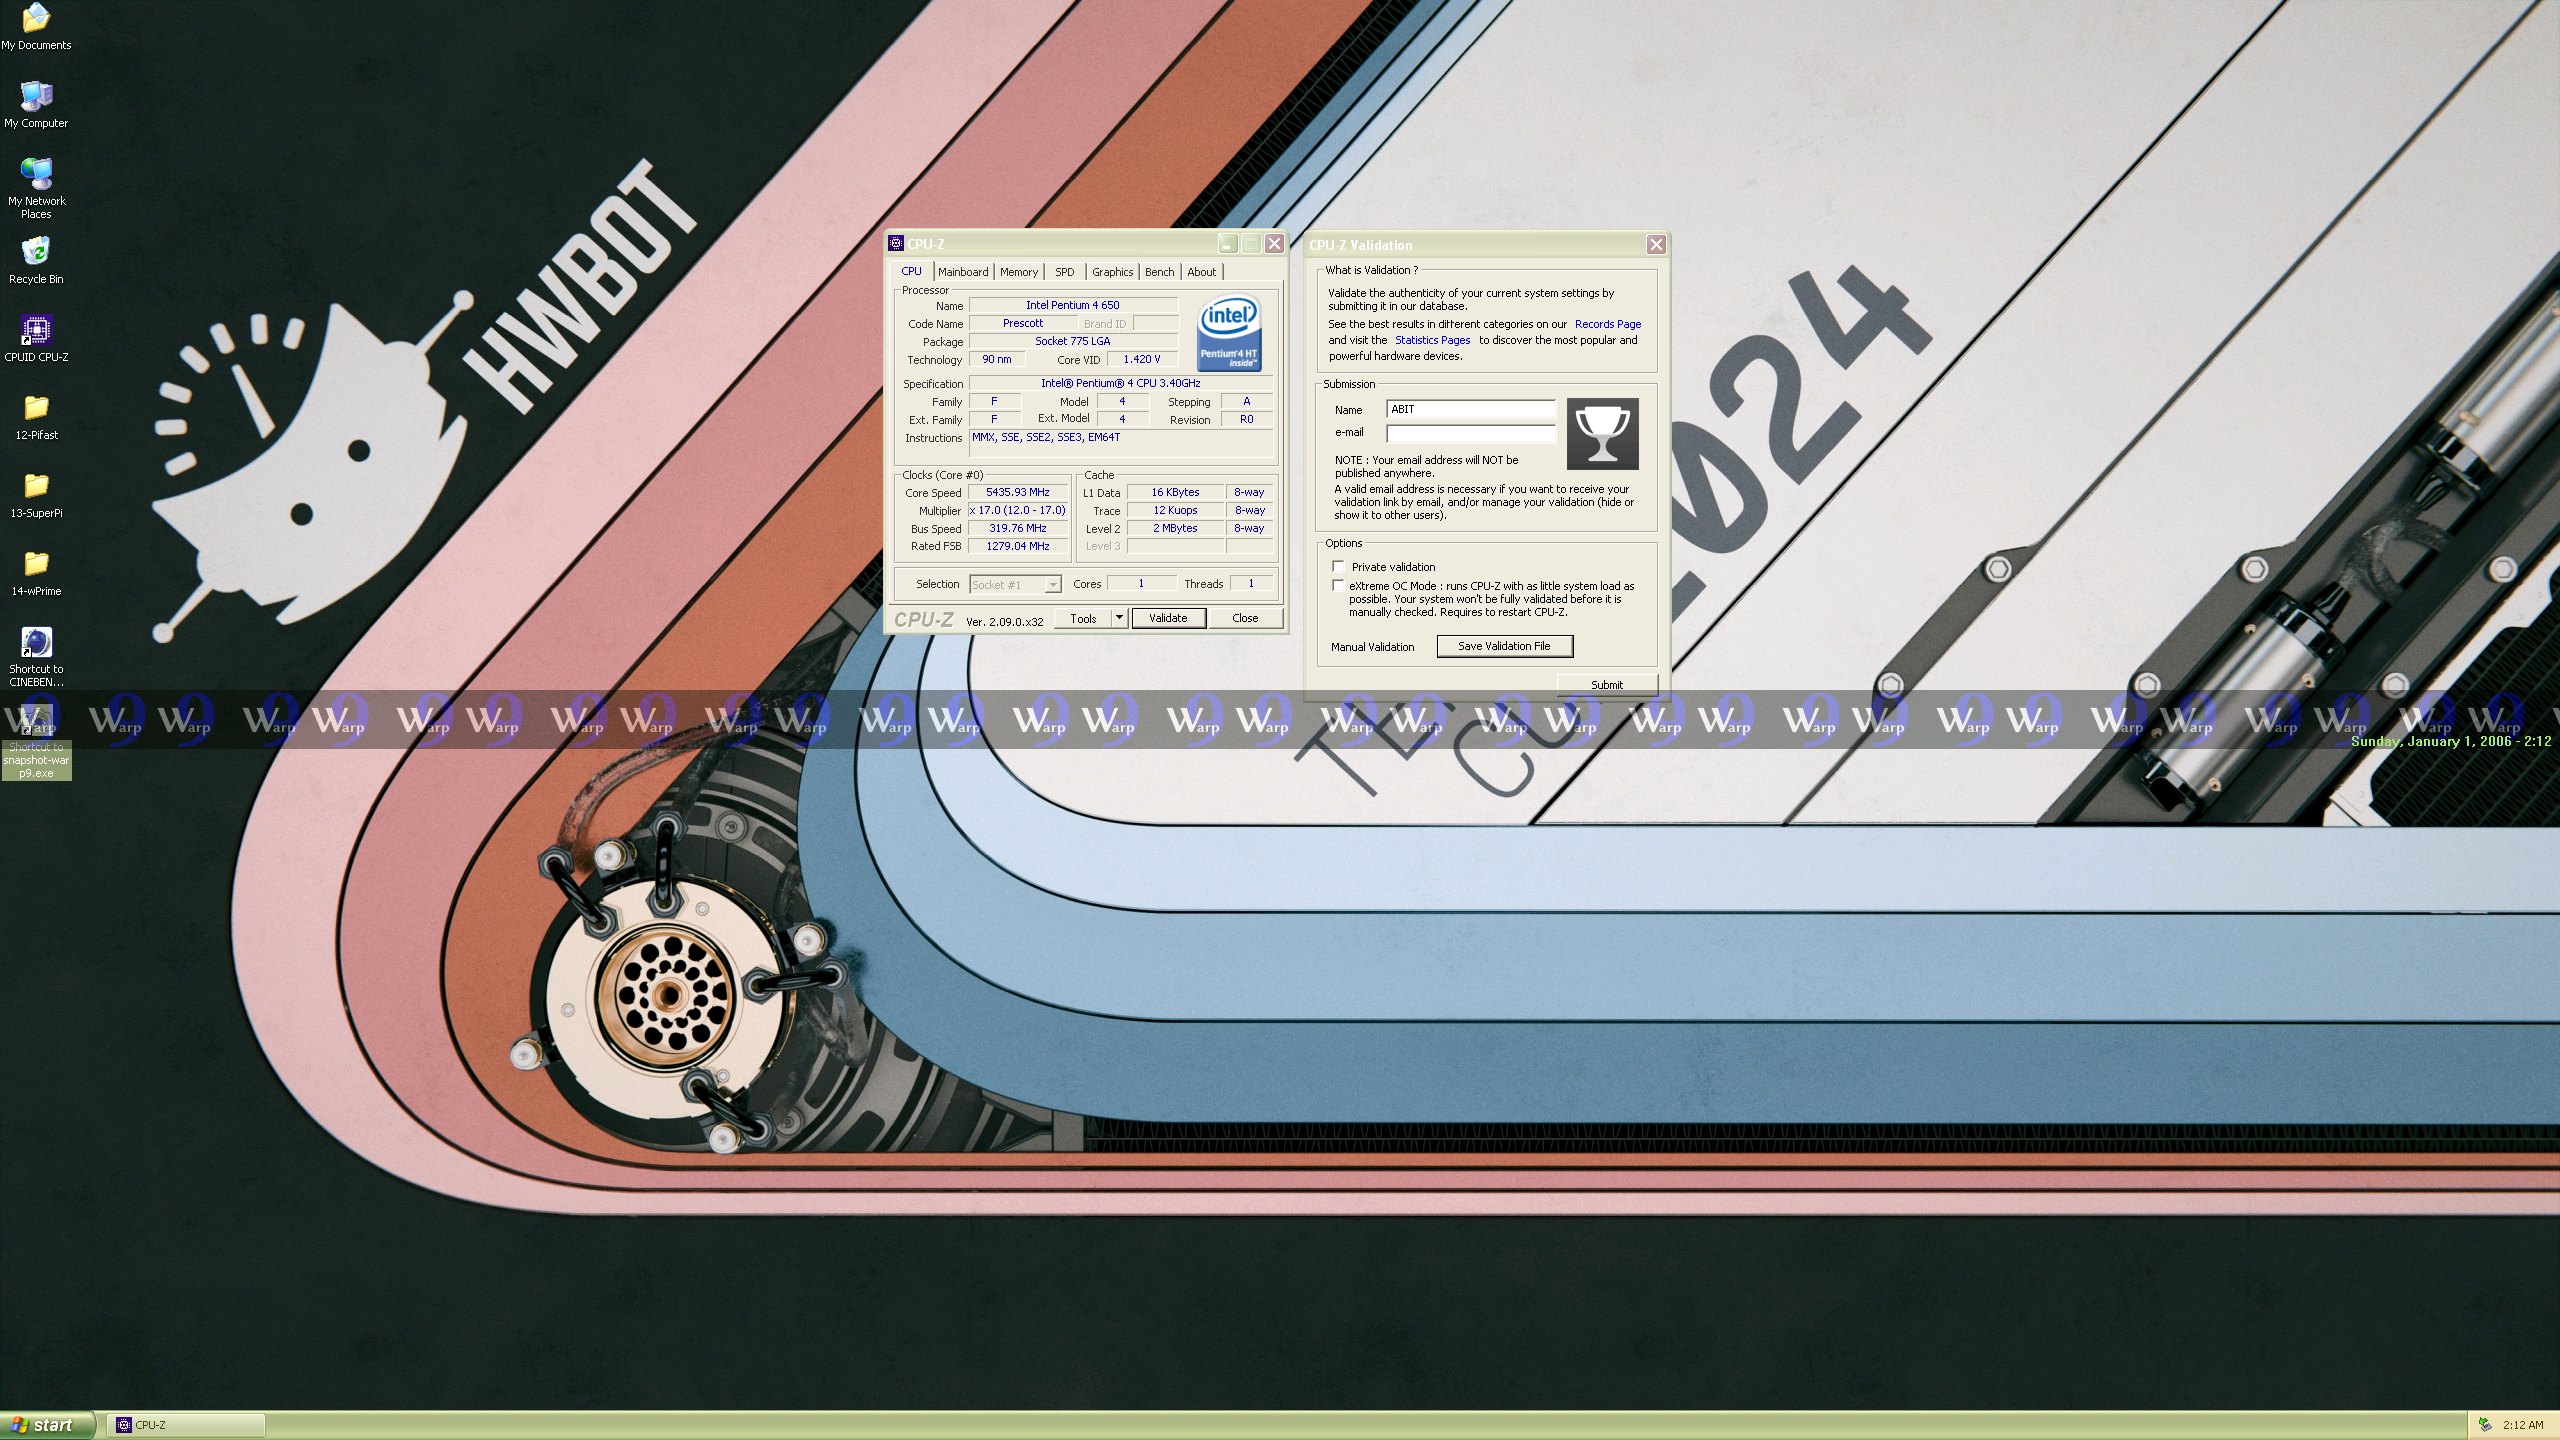Click Trace cache value 12 Kuops
The image size is (2560, 1440).
click(1175, 510)
